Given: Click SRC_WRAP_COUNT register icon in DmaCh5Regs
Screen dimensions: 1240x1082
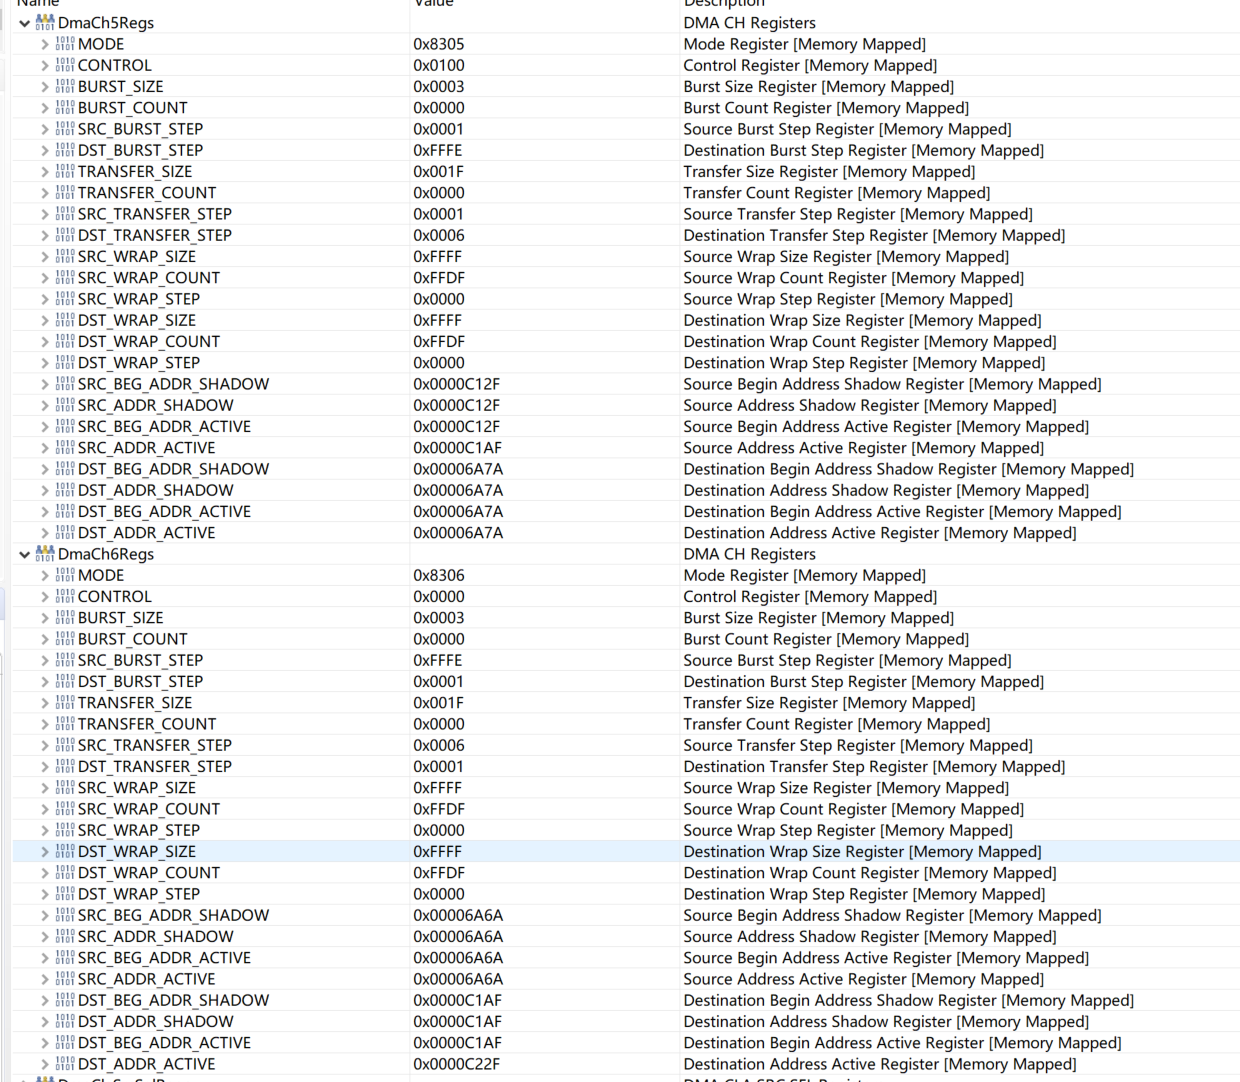Looking at the screenshot, I should tap(65, 278).
